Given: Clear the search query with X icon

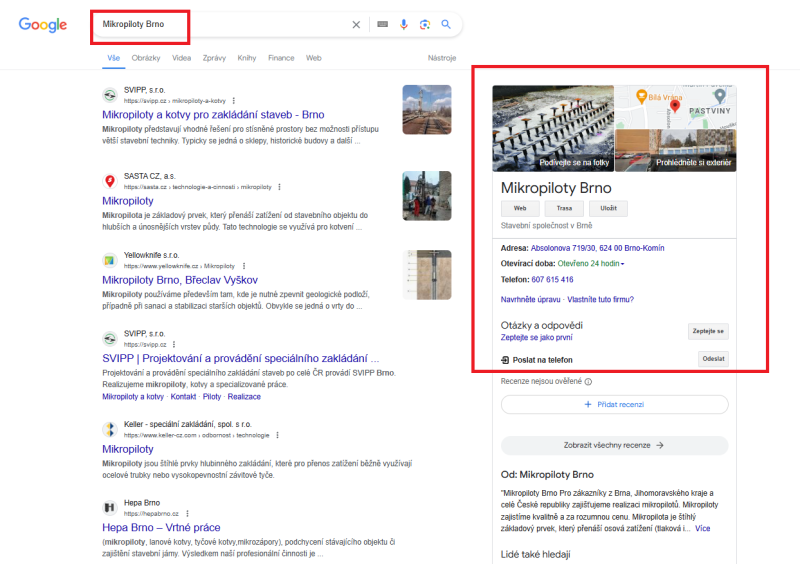Looking at the screenshot, I should (x=356, y=24).
